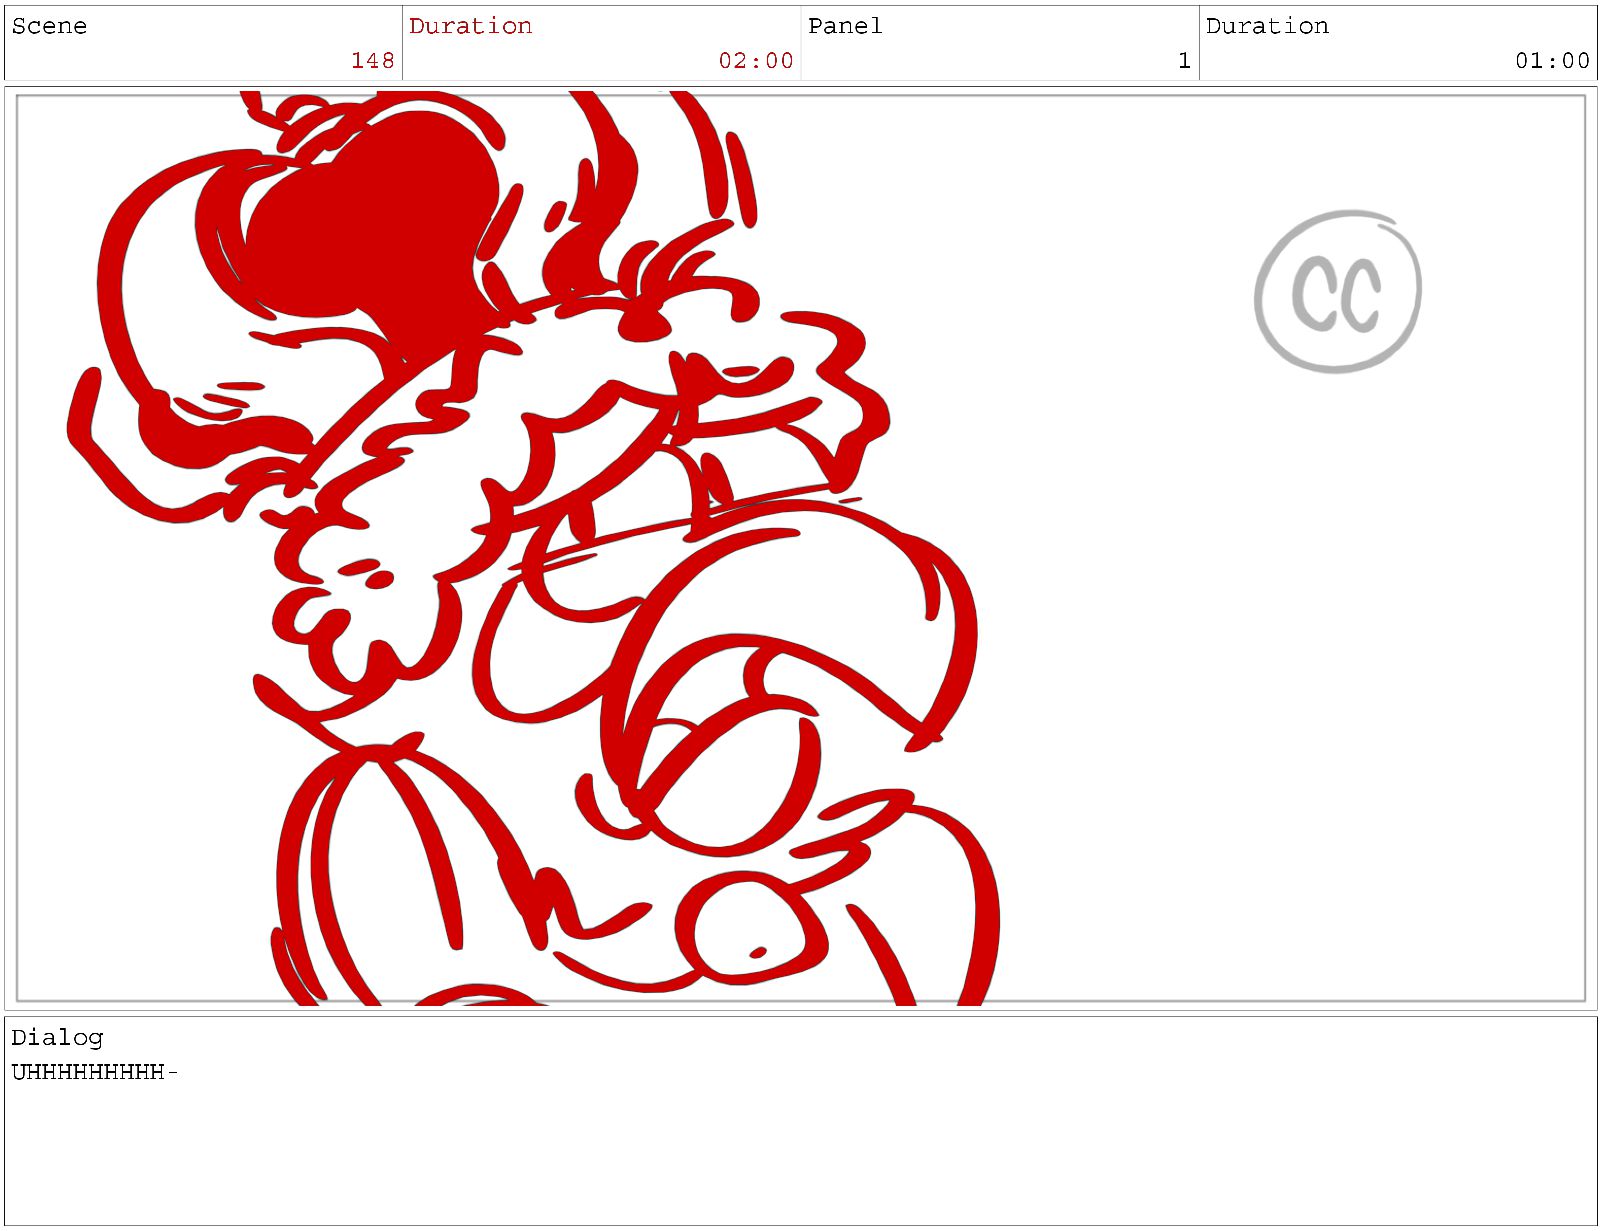The image size is (1603, 1231).
Task: Click the Panel label
Action: click(x=845, y=26)
